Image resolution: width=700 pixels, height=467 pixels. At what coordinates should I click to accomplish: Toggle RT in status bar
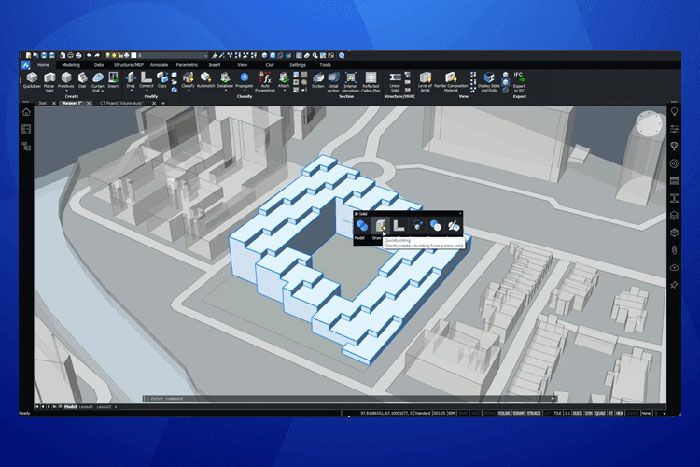pos(611,413)
